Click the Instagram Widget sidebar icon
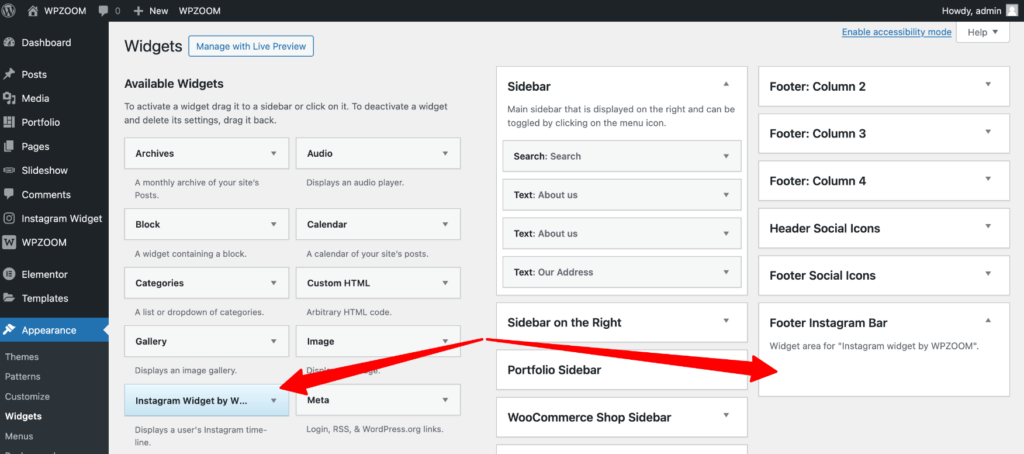 10,218
